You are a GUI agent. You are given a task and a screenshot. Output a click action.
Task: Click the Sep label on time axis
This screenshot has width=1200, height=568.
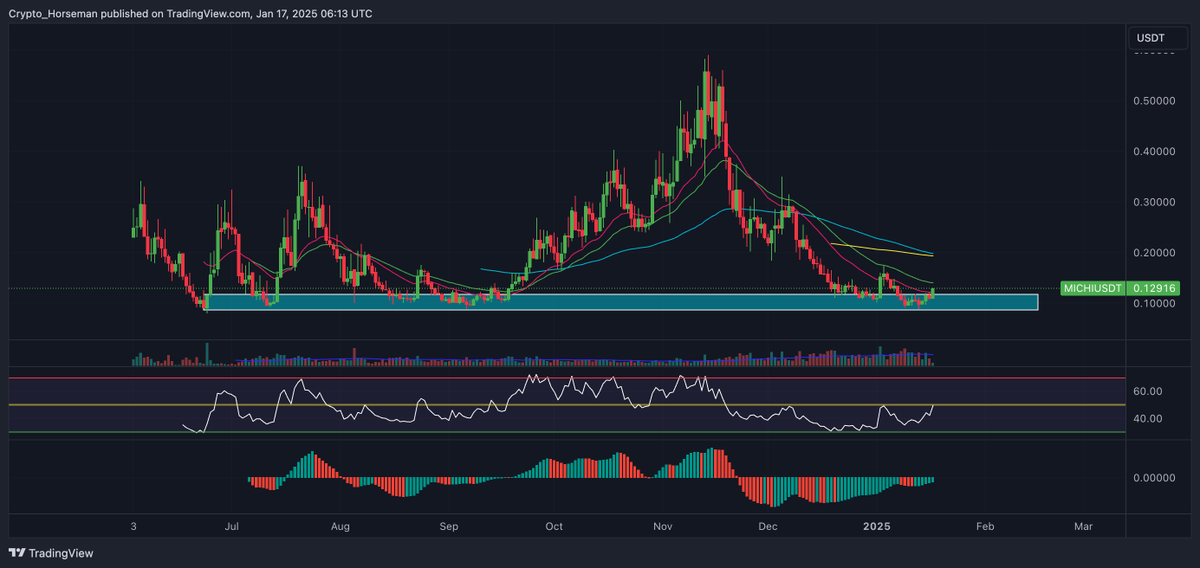pos(449,525)
